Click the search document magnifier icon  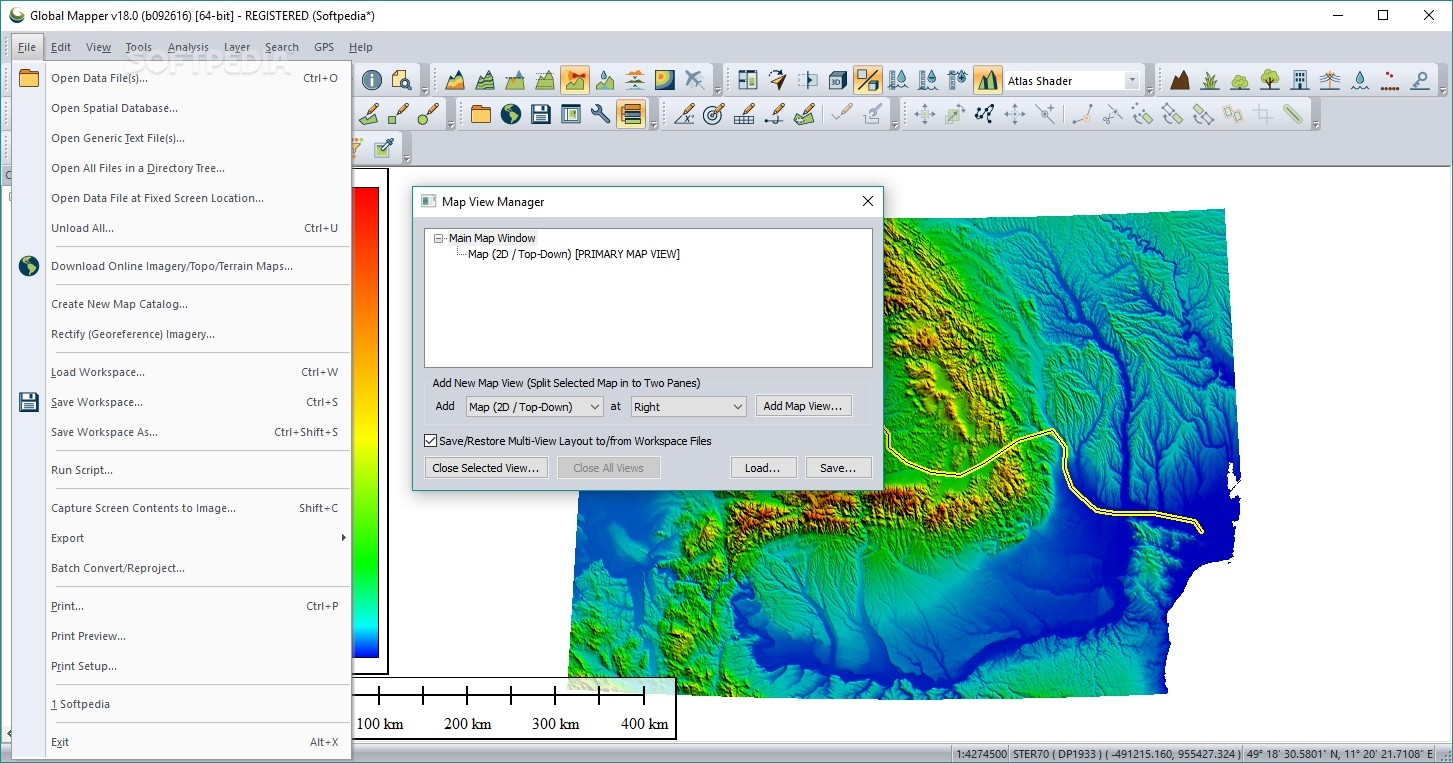pos(402,80)
